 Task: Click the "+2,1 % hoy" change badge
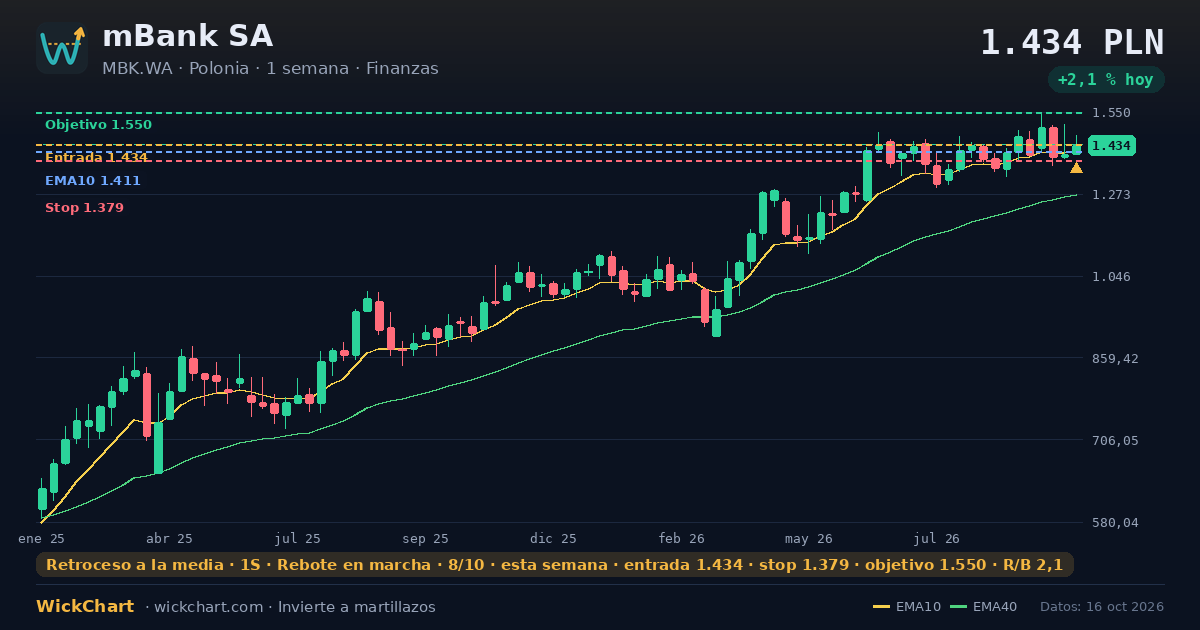click(x=1106, y=79)
